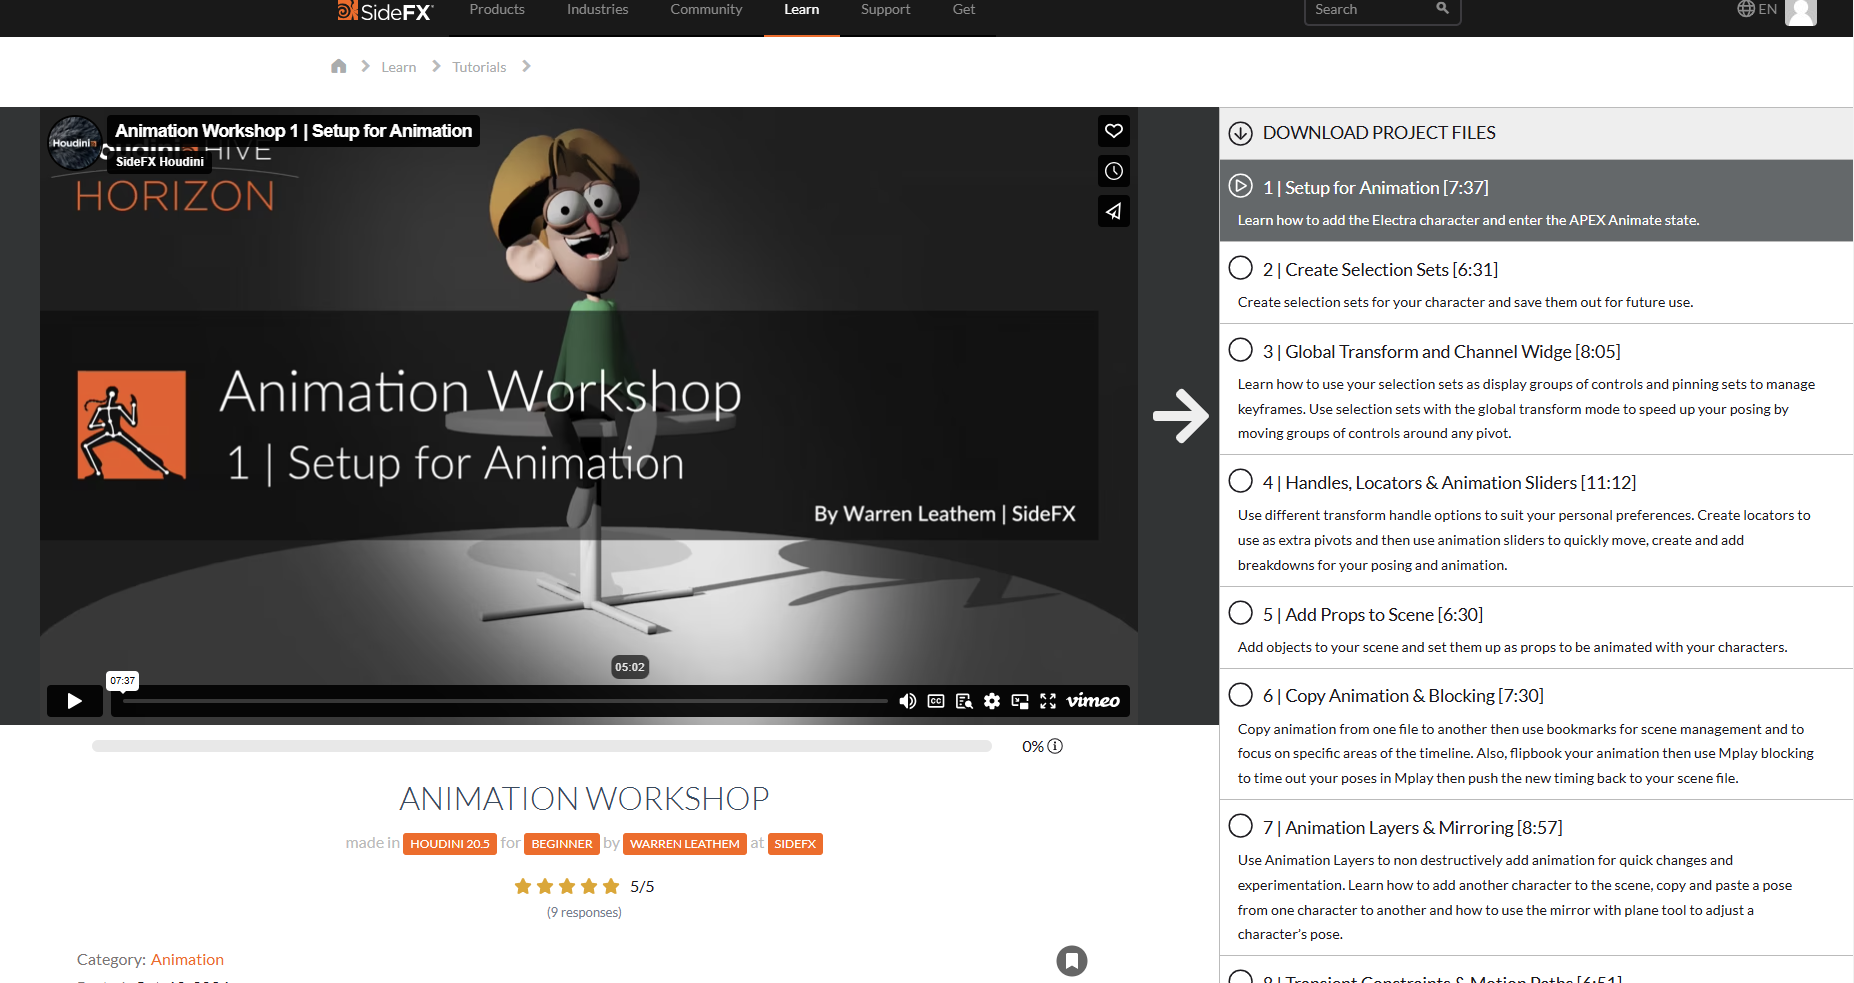Click the heart like icon on video
1854x983 pixels.
coord(1113,131)
